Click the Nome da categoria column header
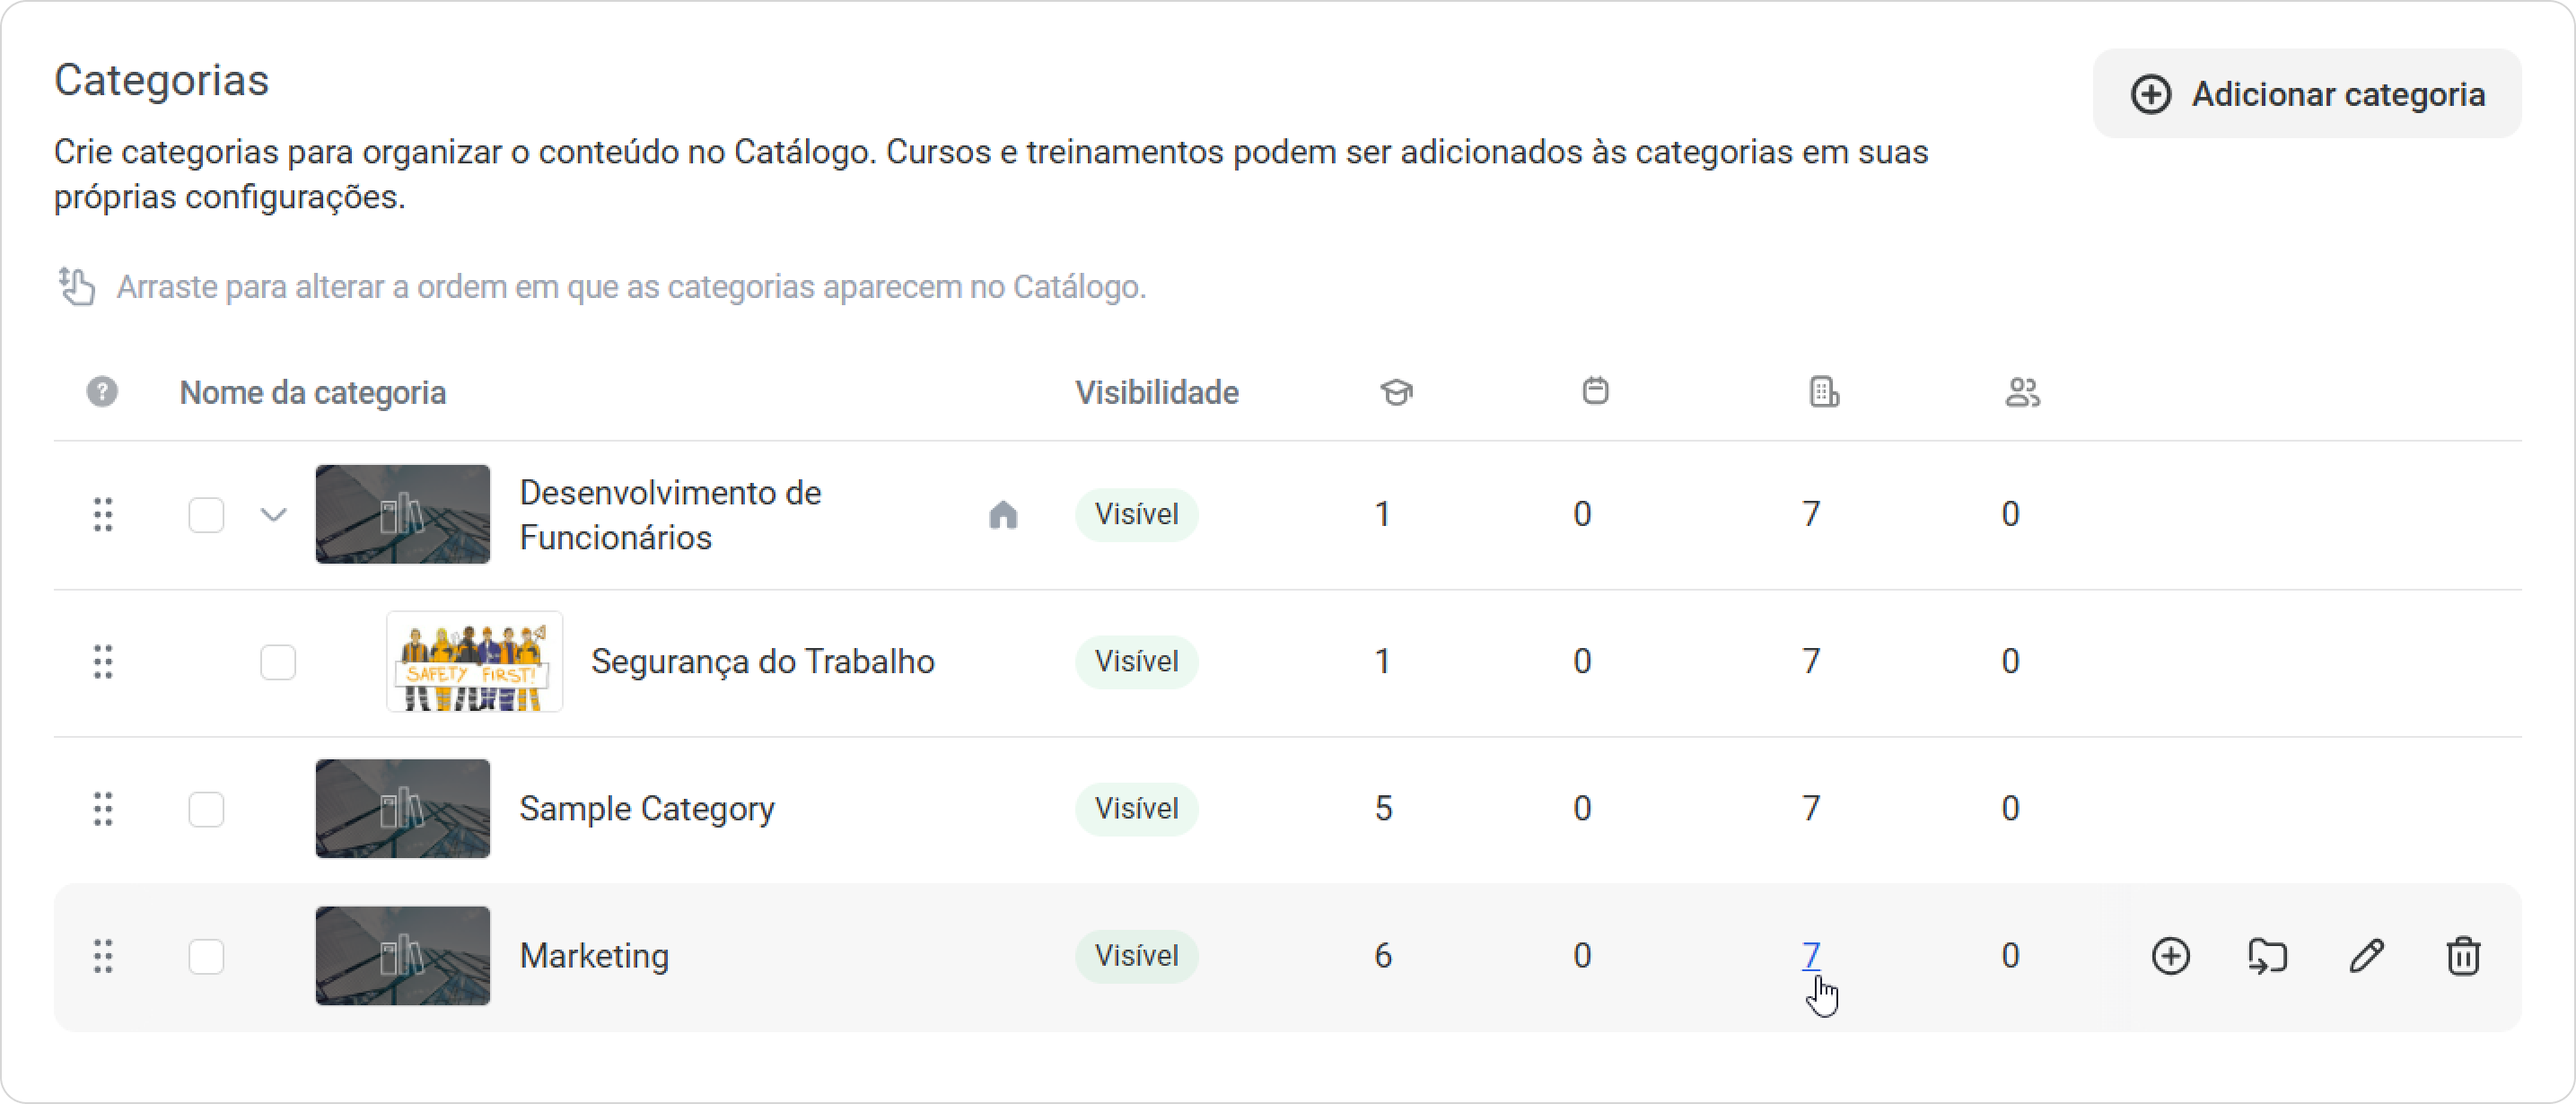2576x1104 pixels. click(x=313, y=393)
